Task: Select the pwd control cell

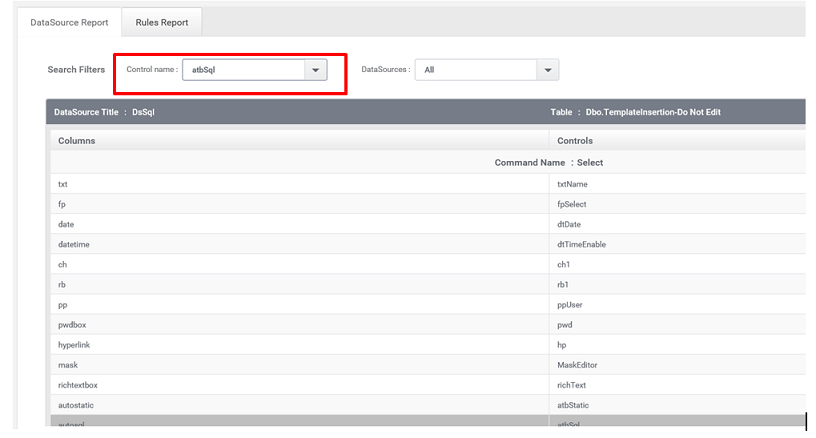Action: [x=678, y=325]
